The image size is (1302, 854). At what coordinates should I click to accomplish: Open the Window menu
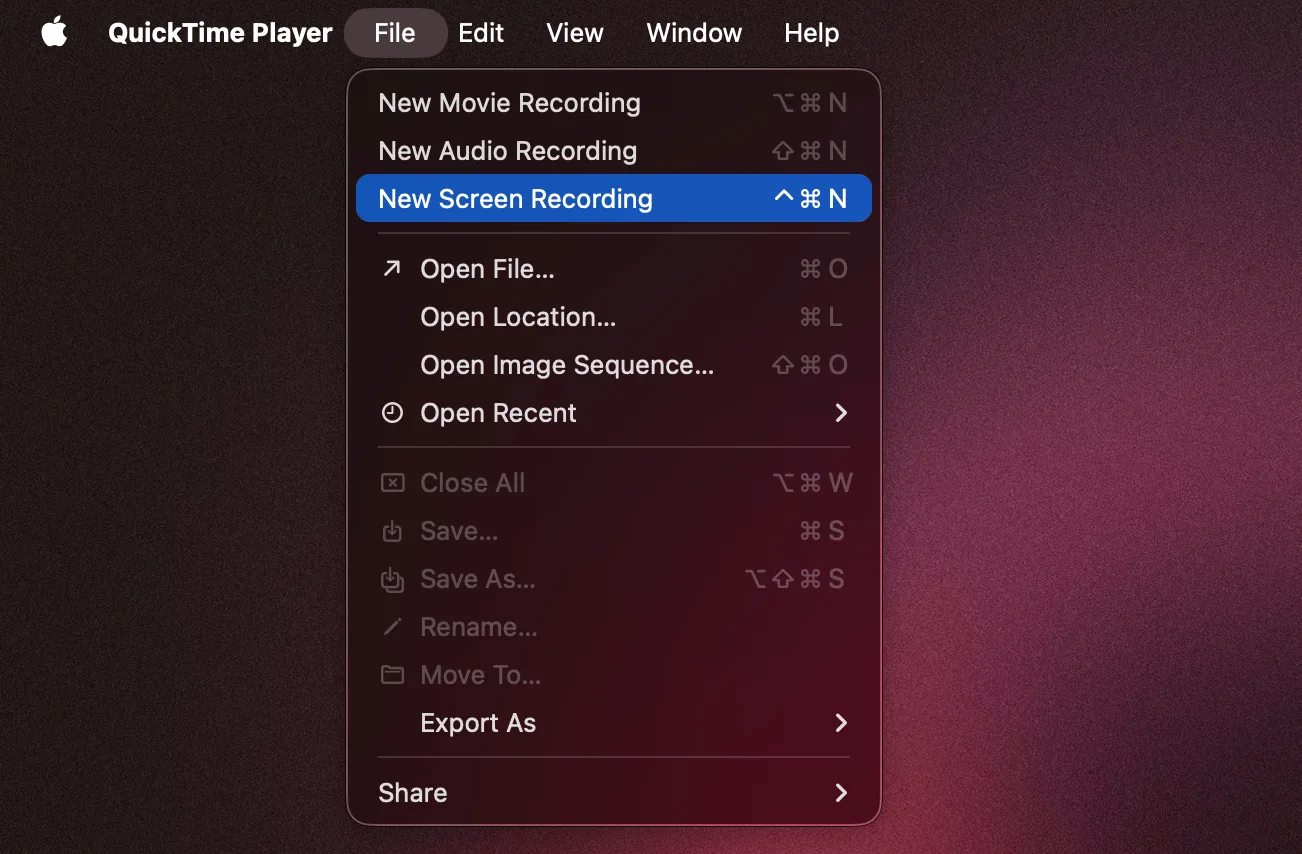point(694,32)
